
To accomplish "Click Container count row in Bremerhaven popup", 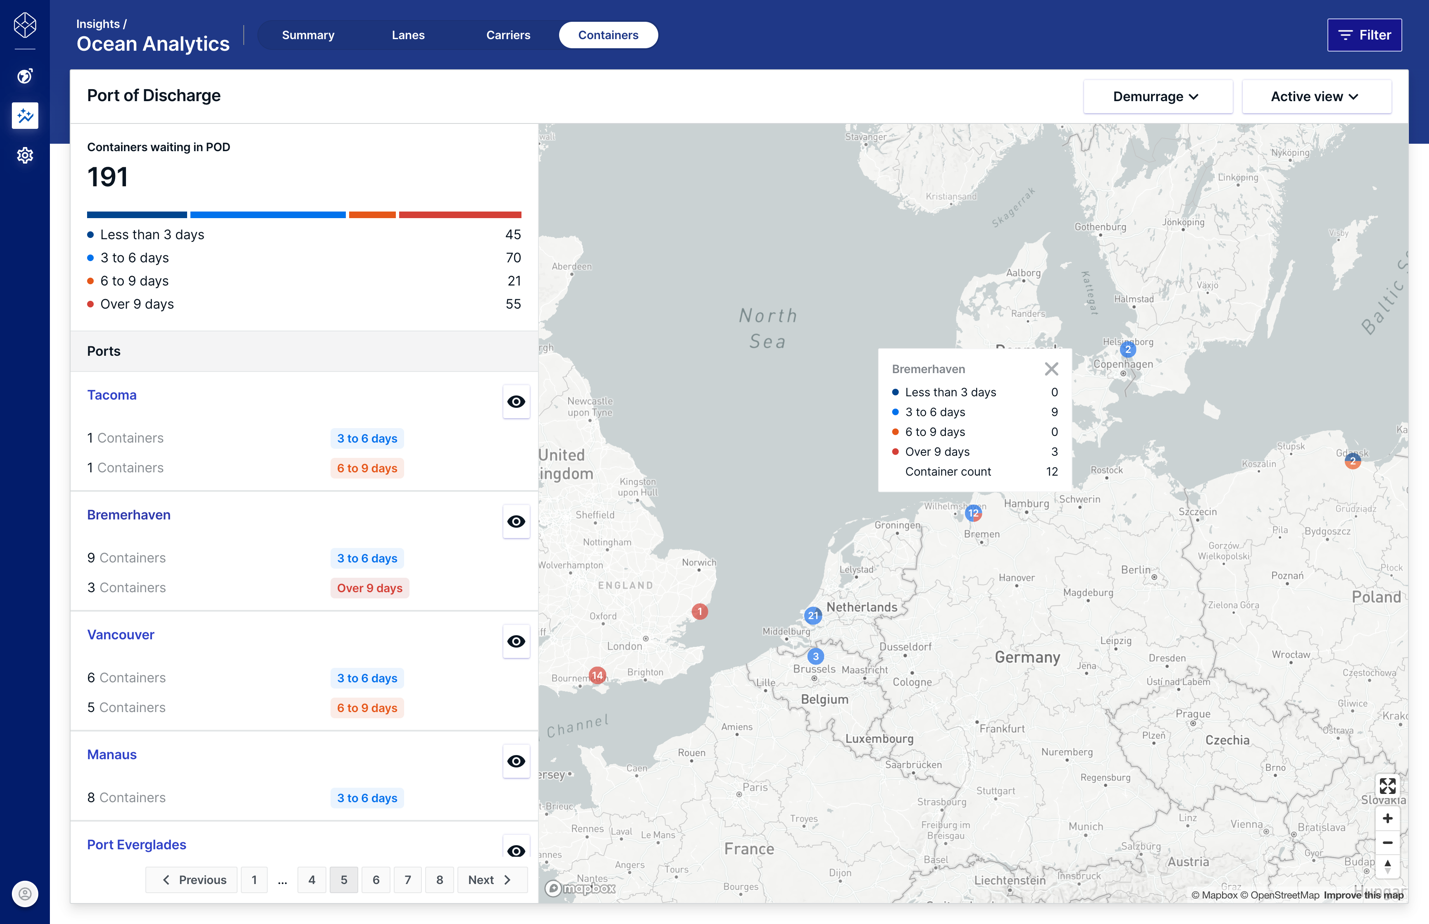I will pos(975,472).
